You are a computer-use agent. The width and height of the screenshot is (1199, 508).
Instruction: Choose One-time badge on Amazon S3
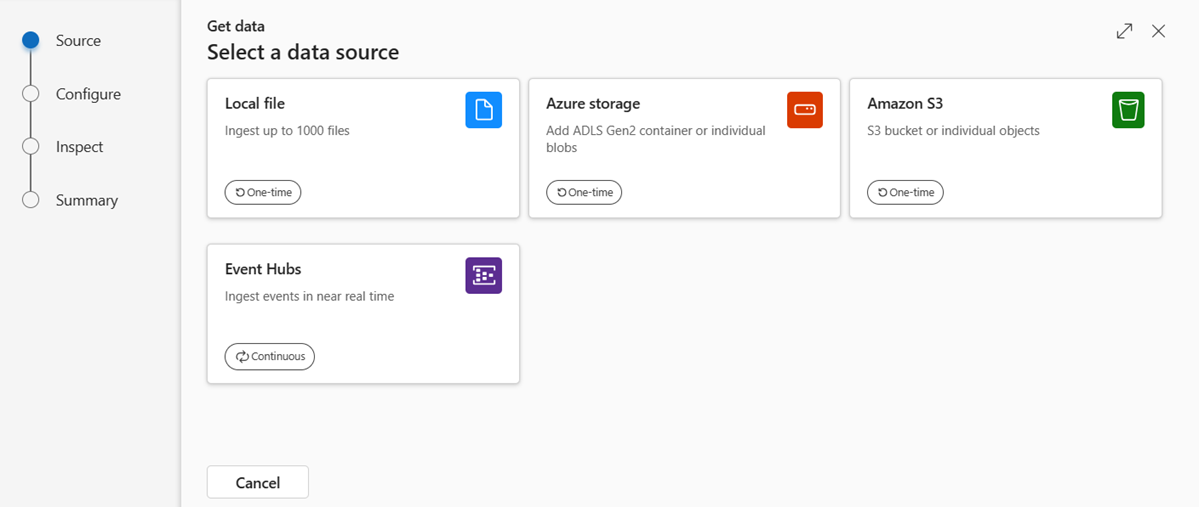[905, 193]
